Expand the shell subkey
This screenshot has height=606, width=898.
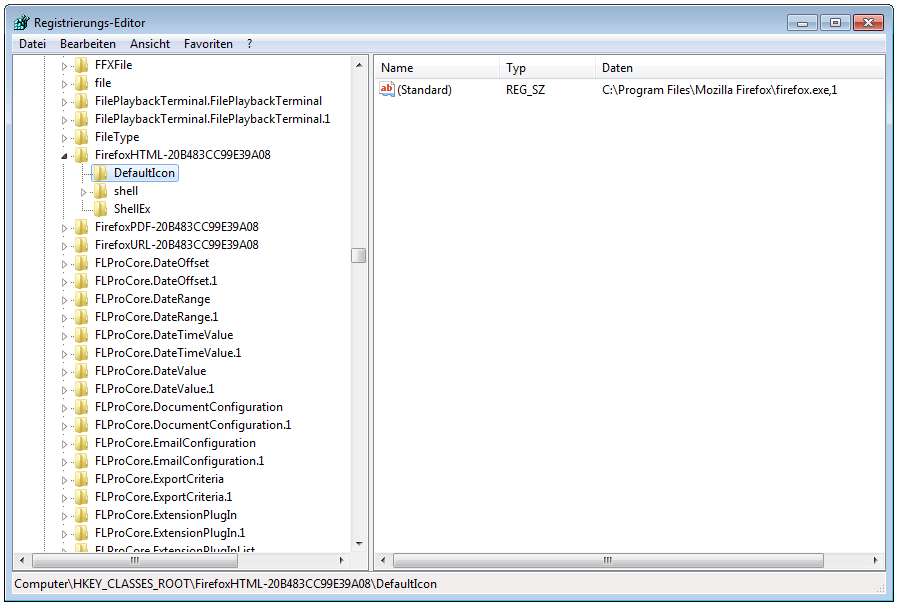pos(84,191)
